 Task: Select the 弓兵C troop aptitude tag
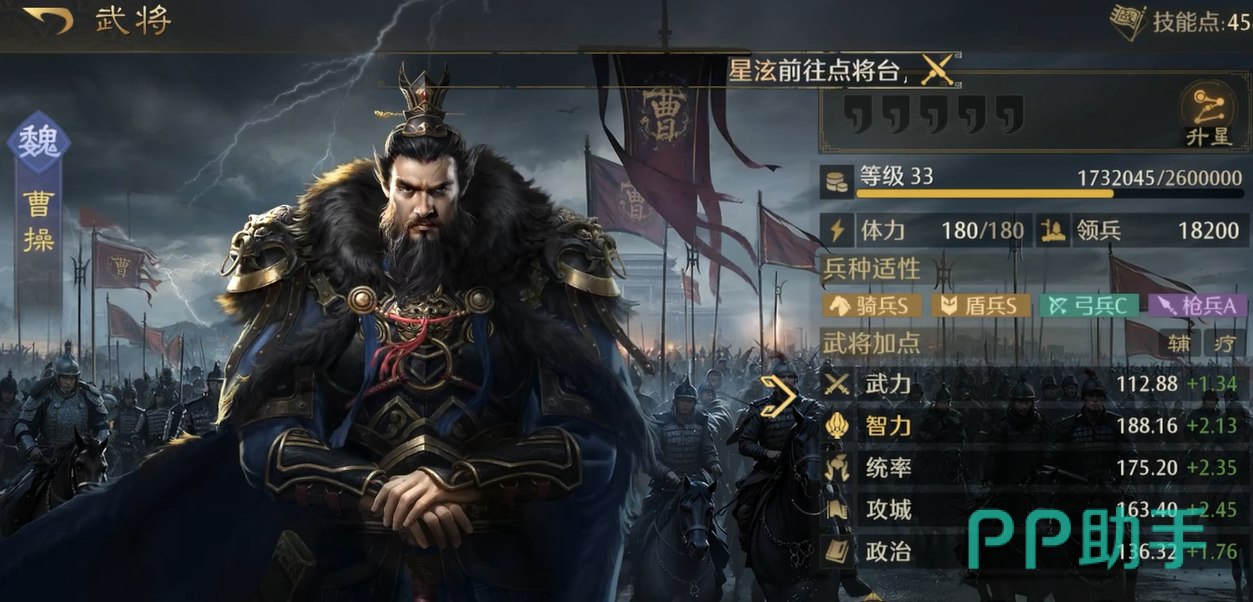pos(1089,306)
